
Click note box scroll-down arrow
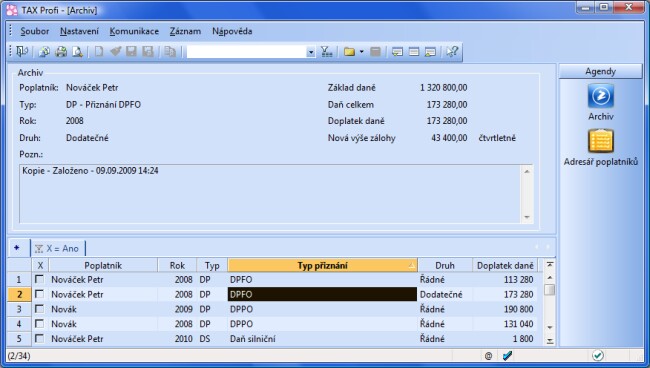tap(527, 217)
